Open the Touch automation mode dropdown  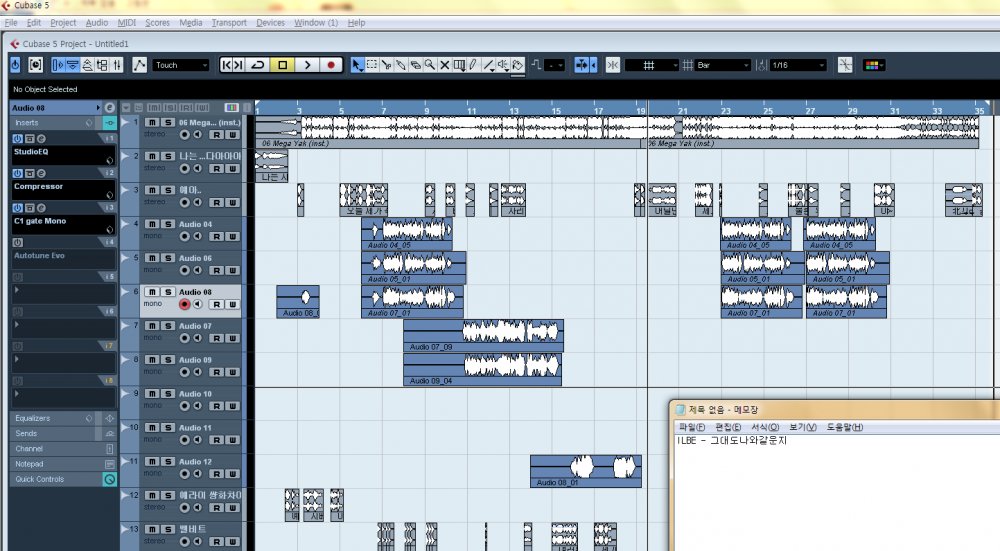point(181,65)
